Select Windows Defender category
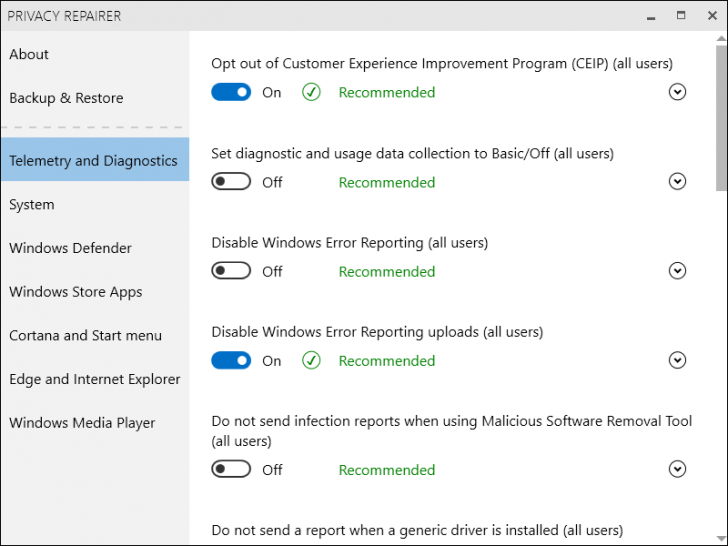 [x=70, y=248]
